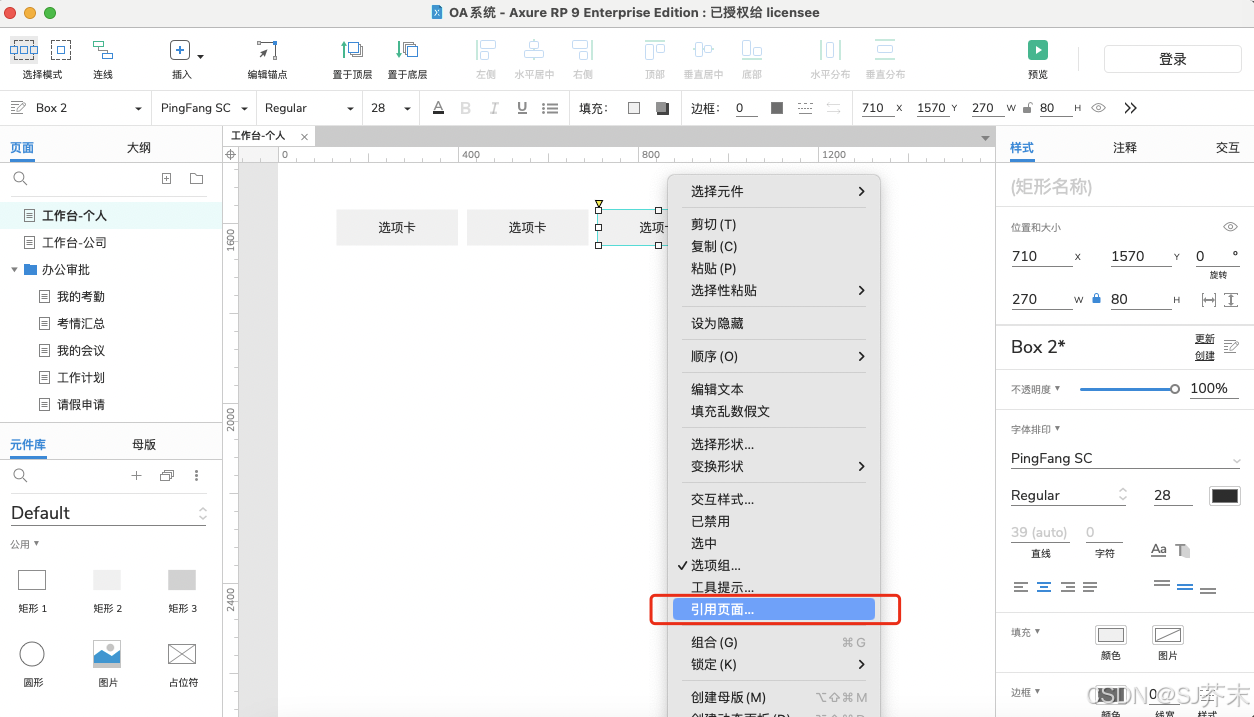This screenshot has height=717, width=1254.
Task: Click the search icon in pages panel
Action: coord(20,178)
